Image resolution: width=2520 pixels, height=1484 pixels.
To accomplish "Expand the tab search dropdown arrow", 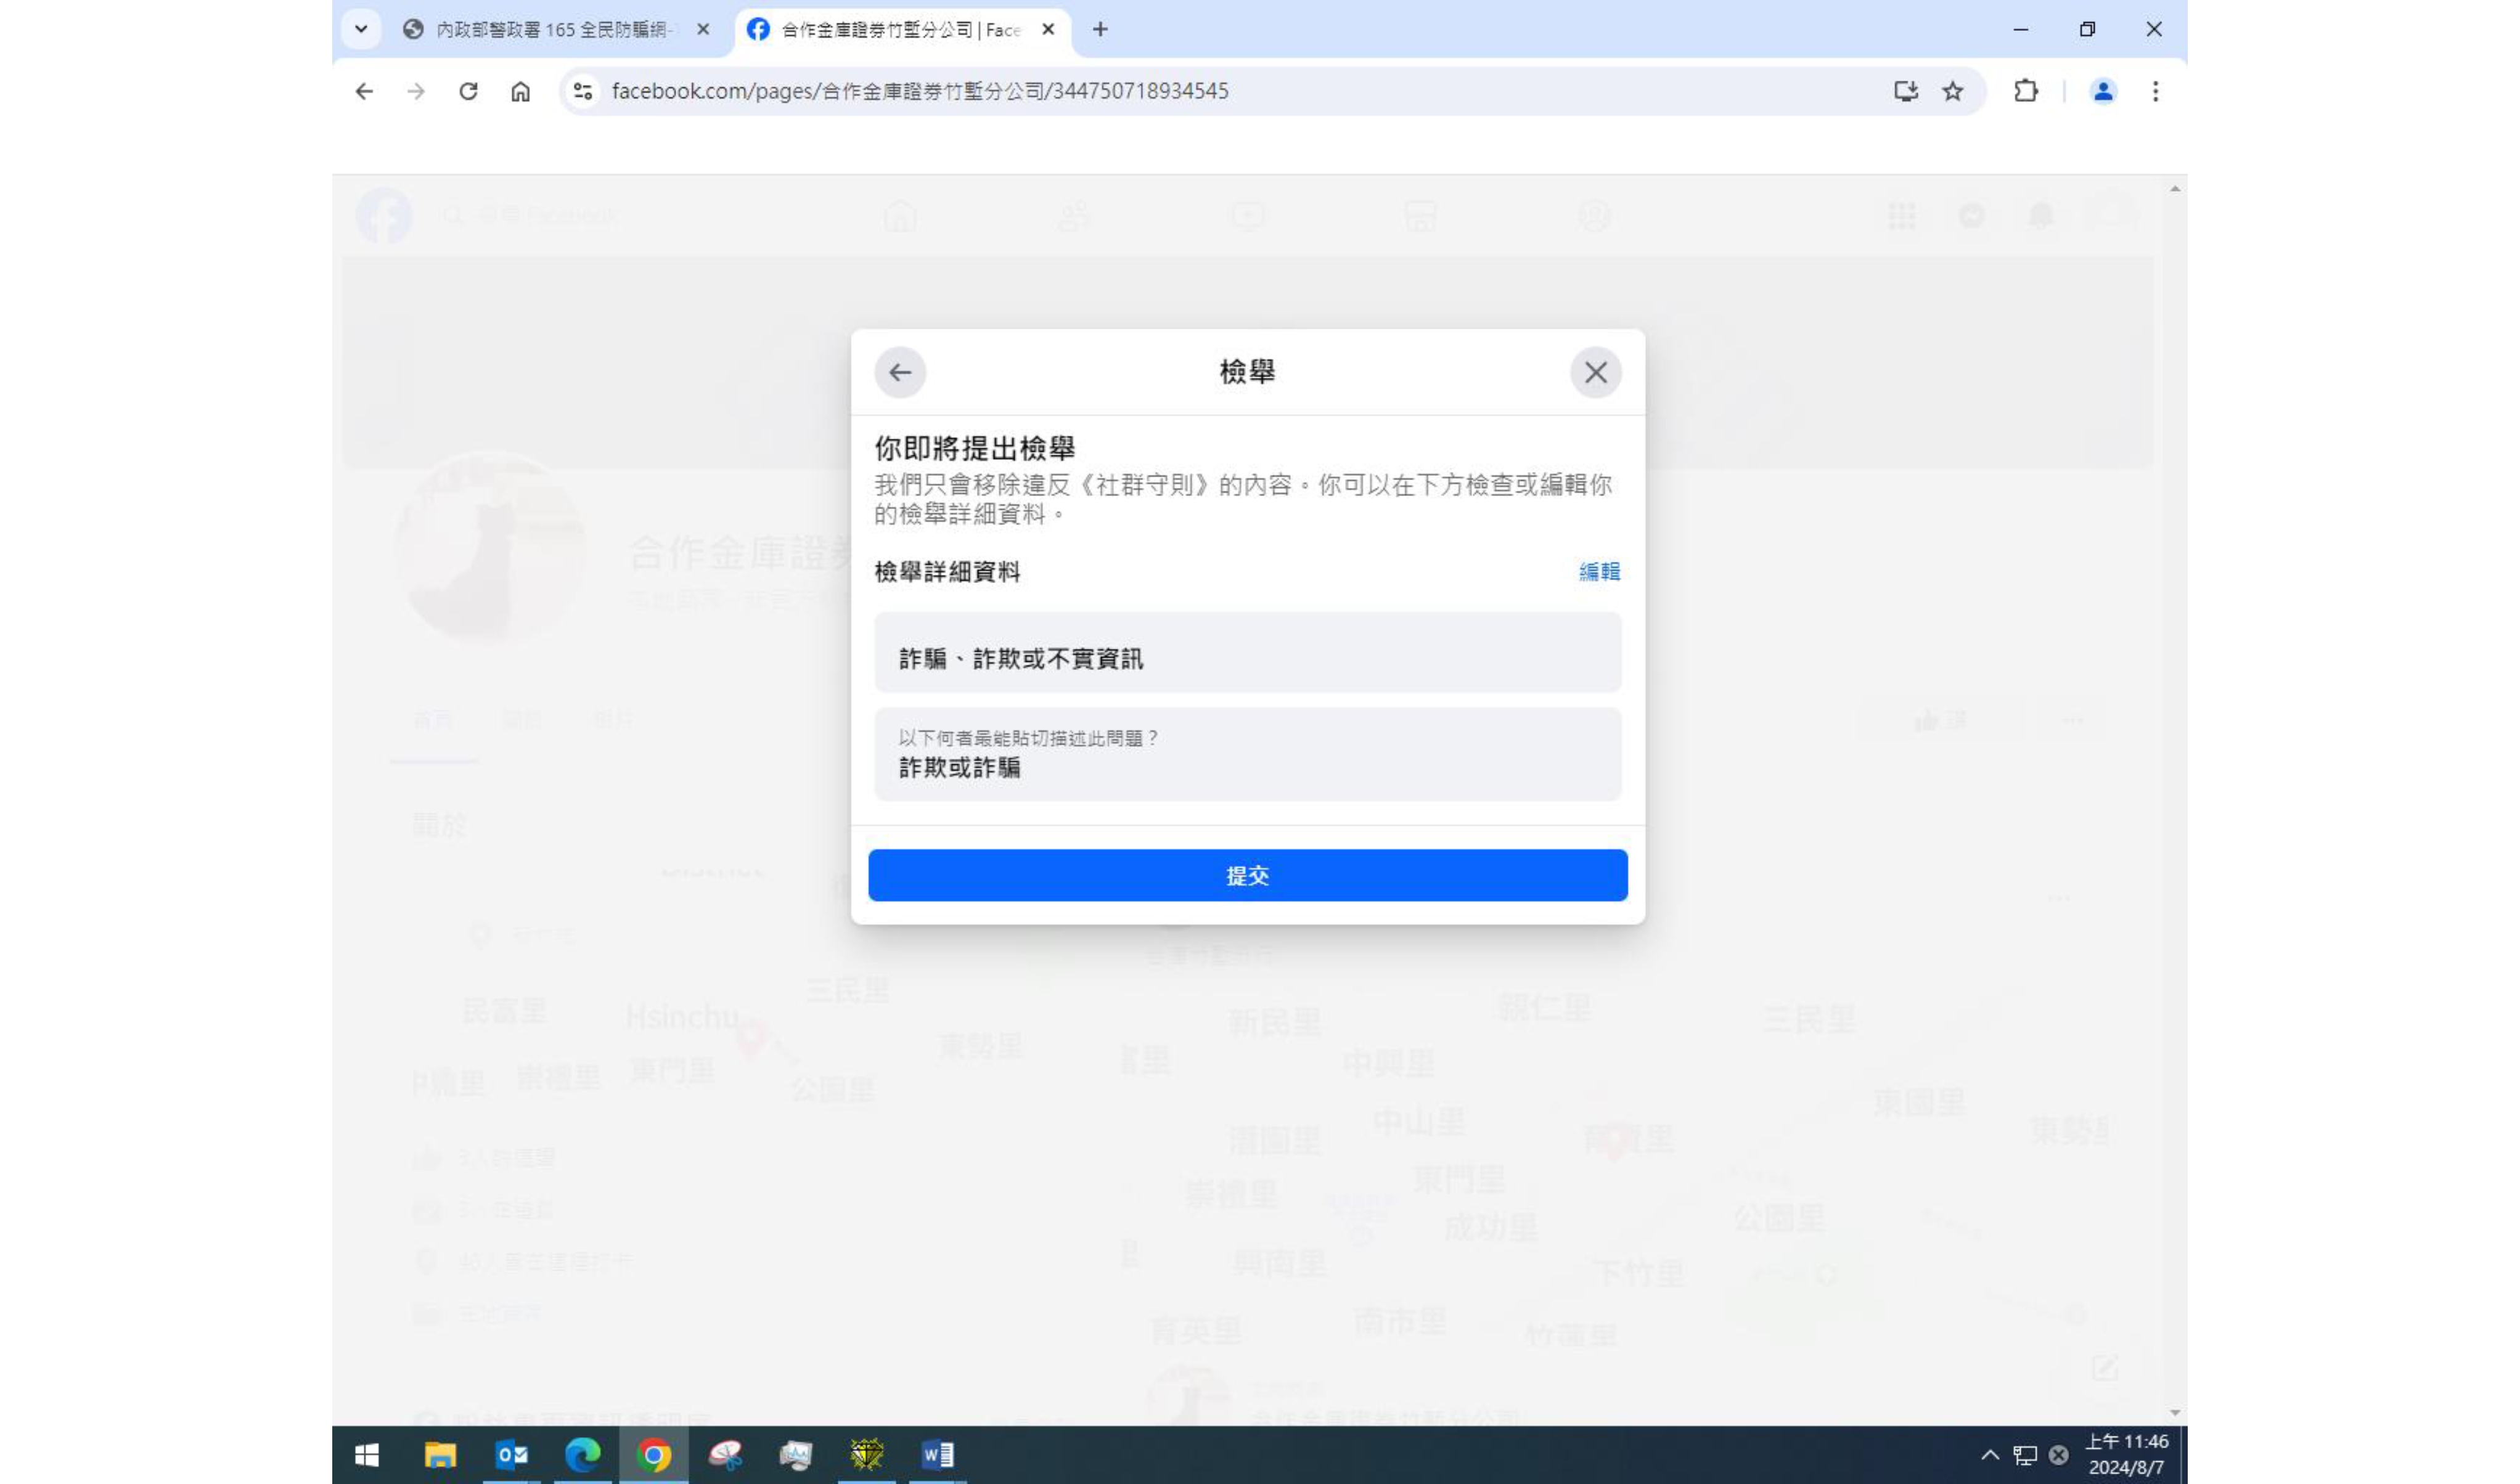I will [x=361, y=29].
